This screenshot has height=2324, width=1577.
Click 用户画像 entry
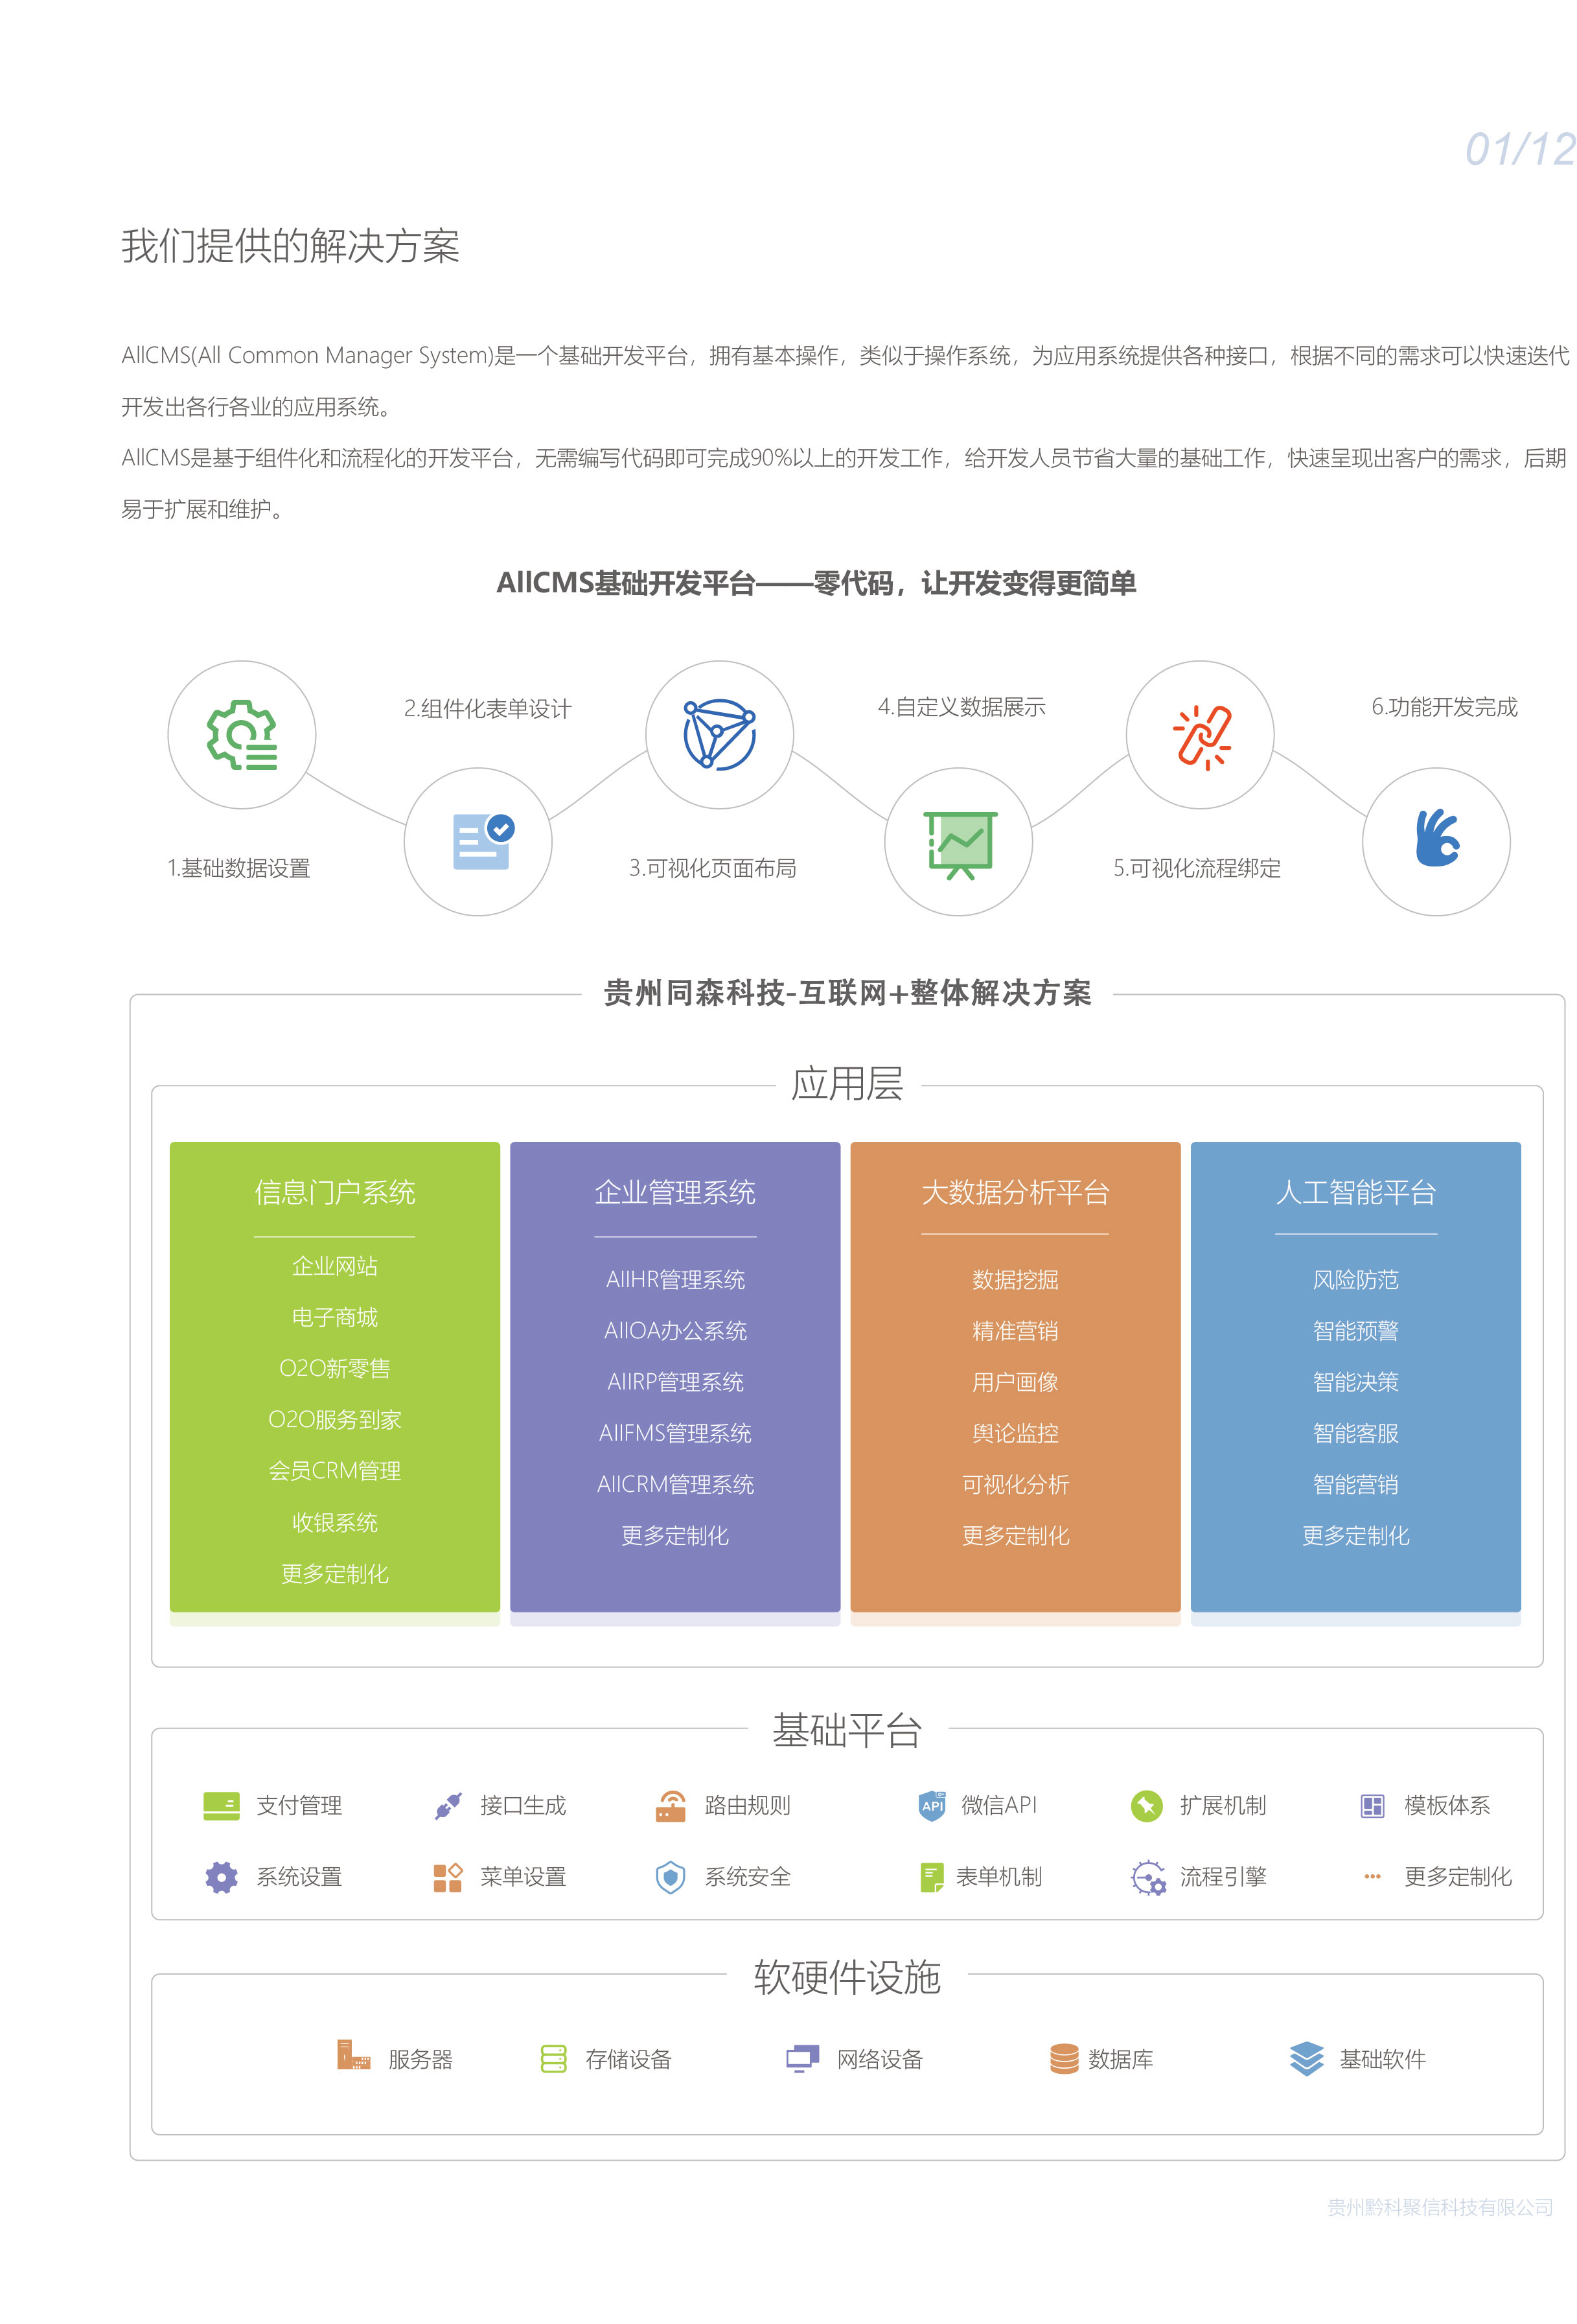point(1015,1382)
